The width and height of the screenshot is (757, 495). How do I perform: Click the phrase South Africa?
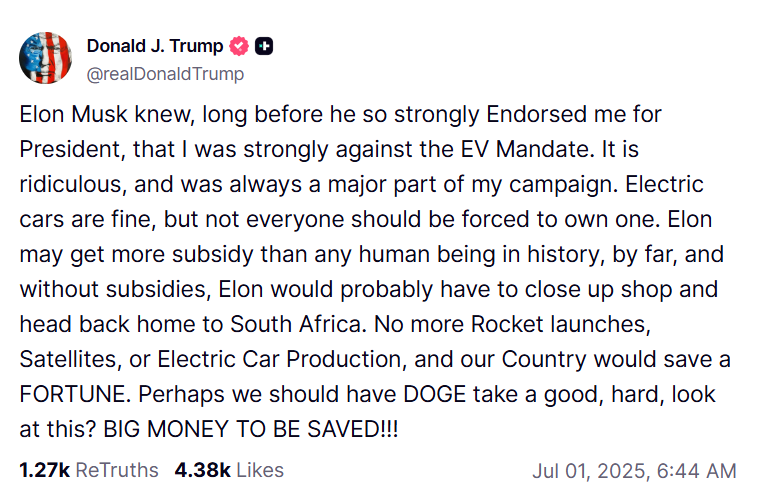tap(295, 324)
